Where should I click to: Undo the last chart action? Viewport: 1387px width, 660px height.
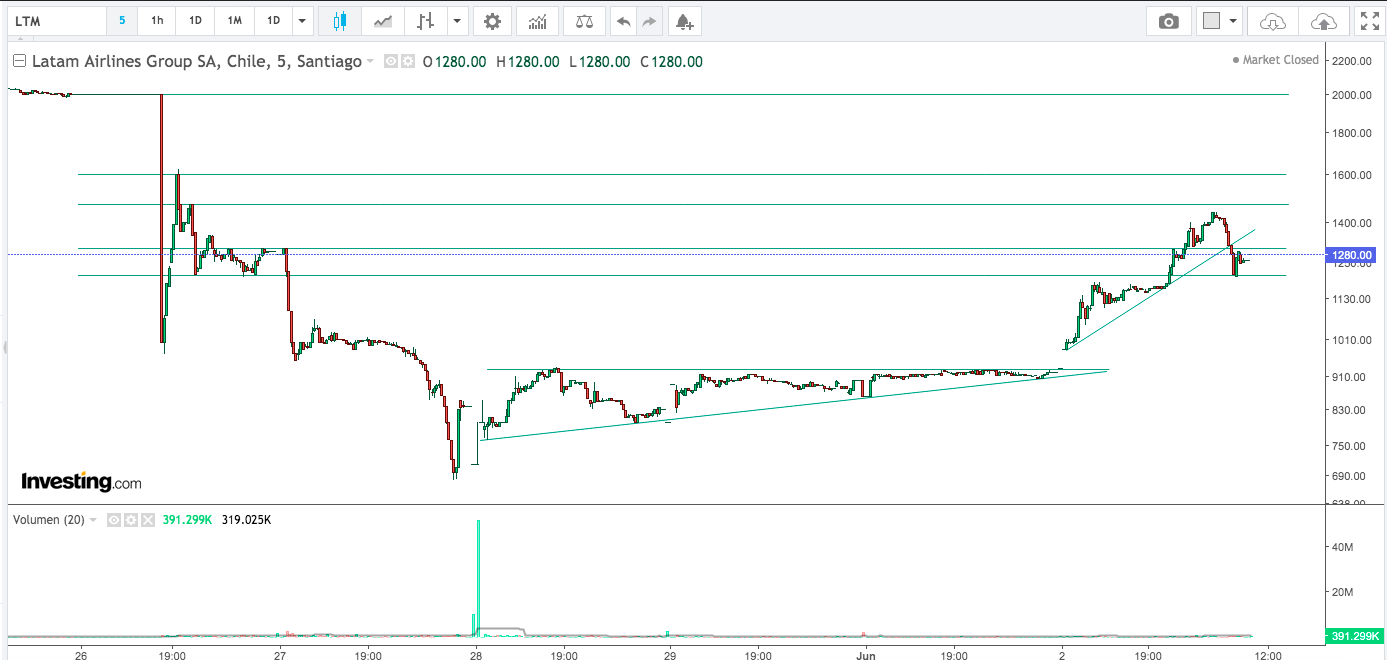(x=624, y=21)
